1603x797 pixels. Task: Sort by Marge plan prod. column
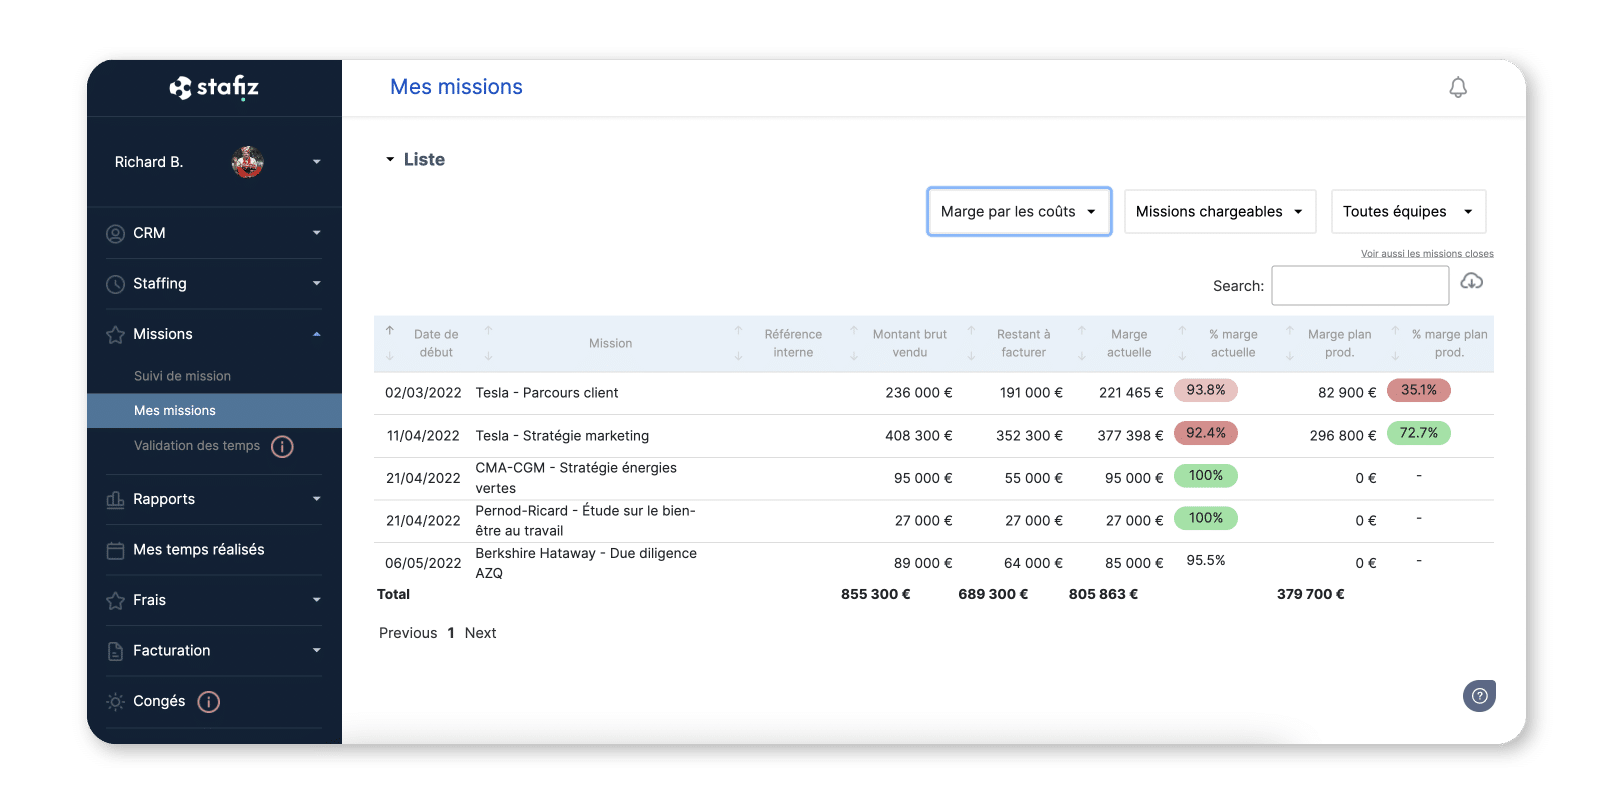coord(1339,344)
